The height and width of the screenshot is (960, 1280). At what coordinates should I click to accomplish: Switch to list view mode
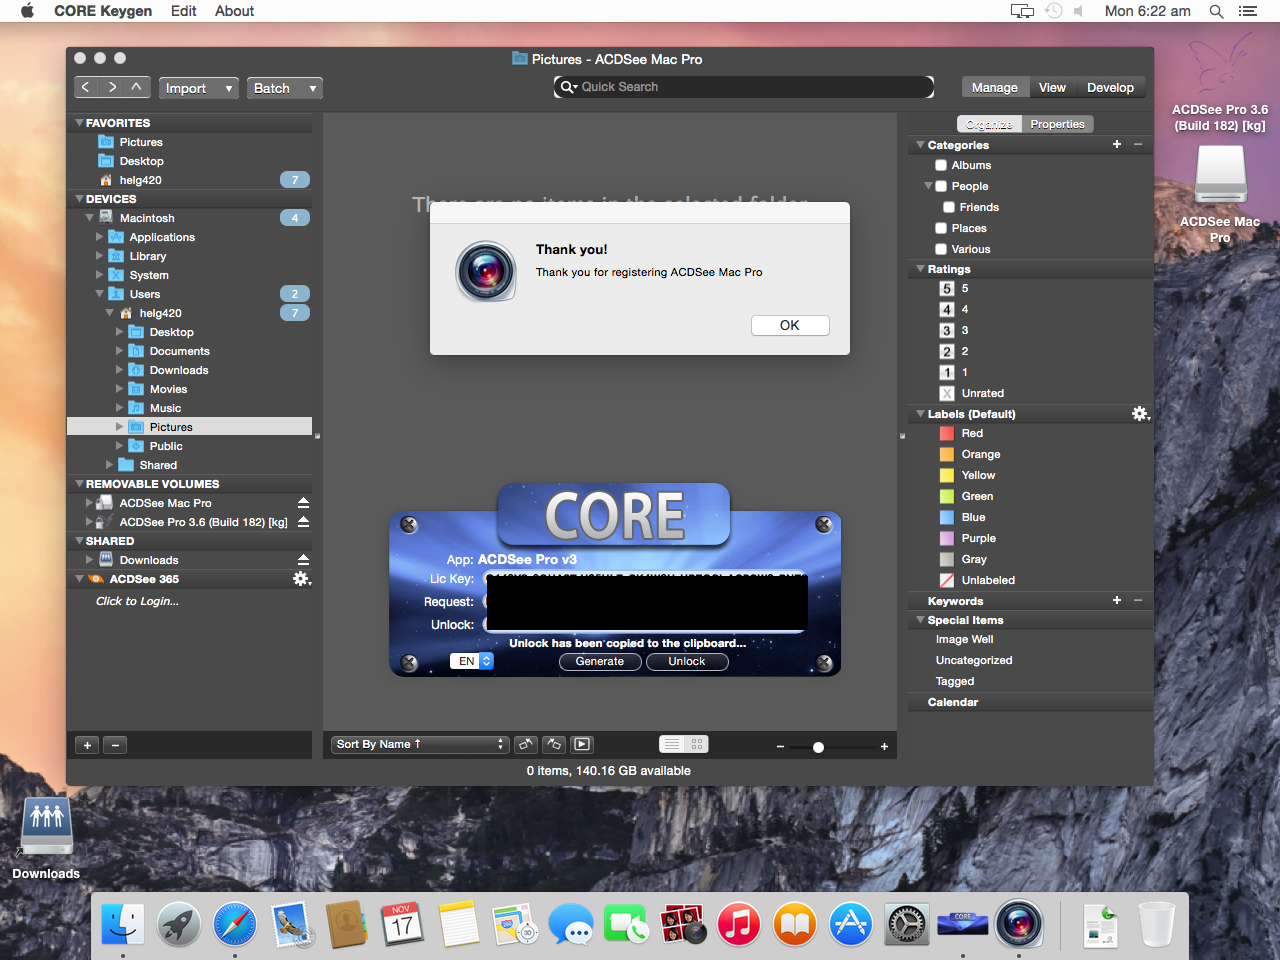672,744
